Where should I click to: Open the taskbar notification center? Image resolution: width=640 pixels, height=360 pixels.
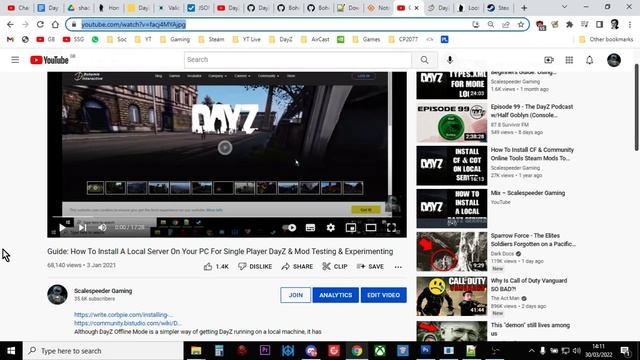point(625,351)
